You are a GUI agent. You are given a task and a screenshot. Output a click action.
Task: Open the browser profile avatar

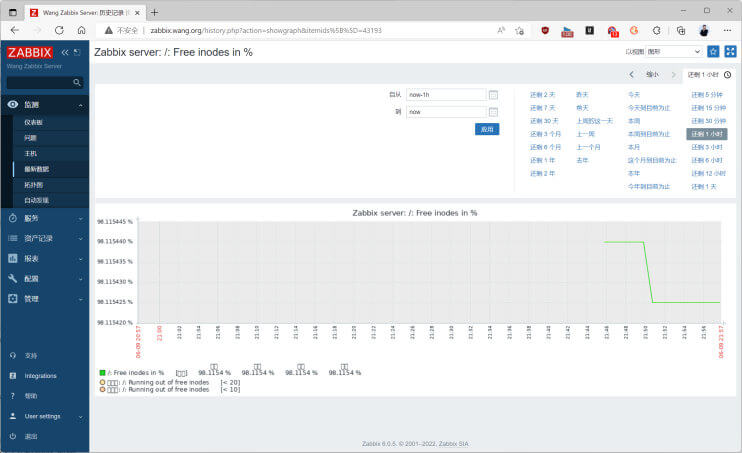pyautogui.click(x=704, y=30)
